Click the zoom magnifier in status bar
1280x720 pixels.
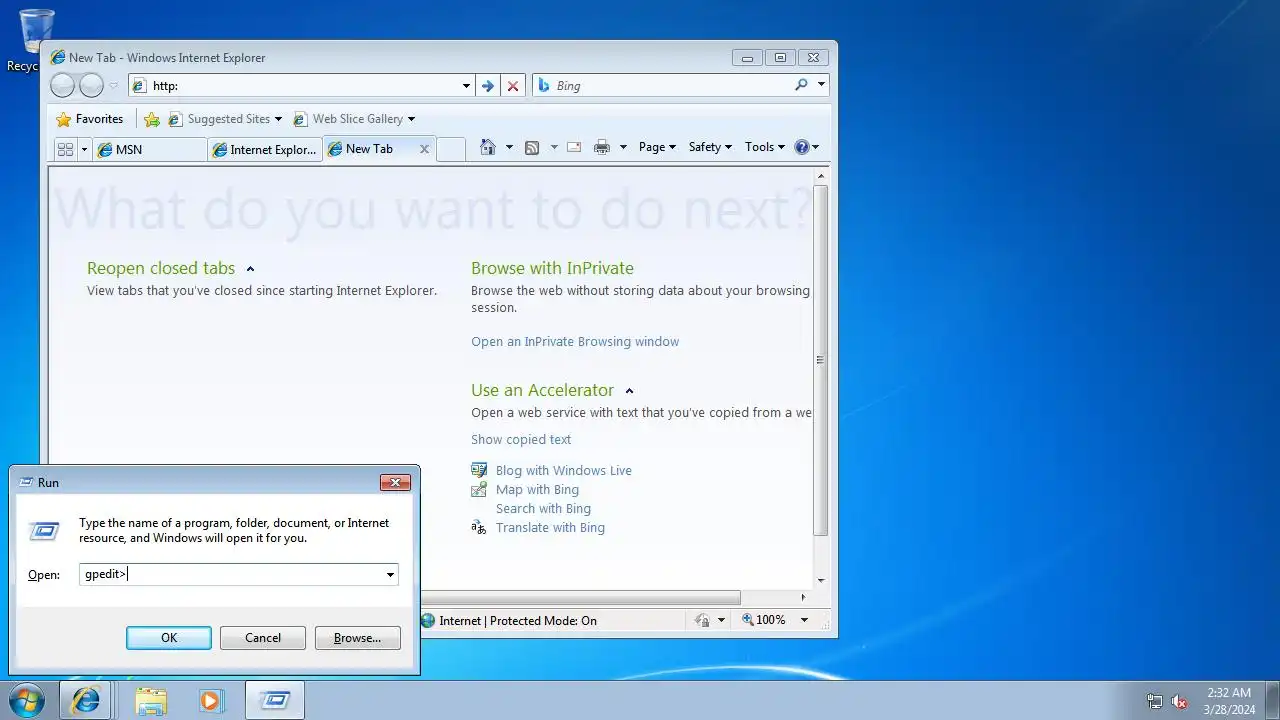[748, 620]
